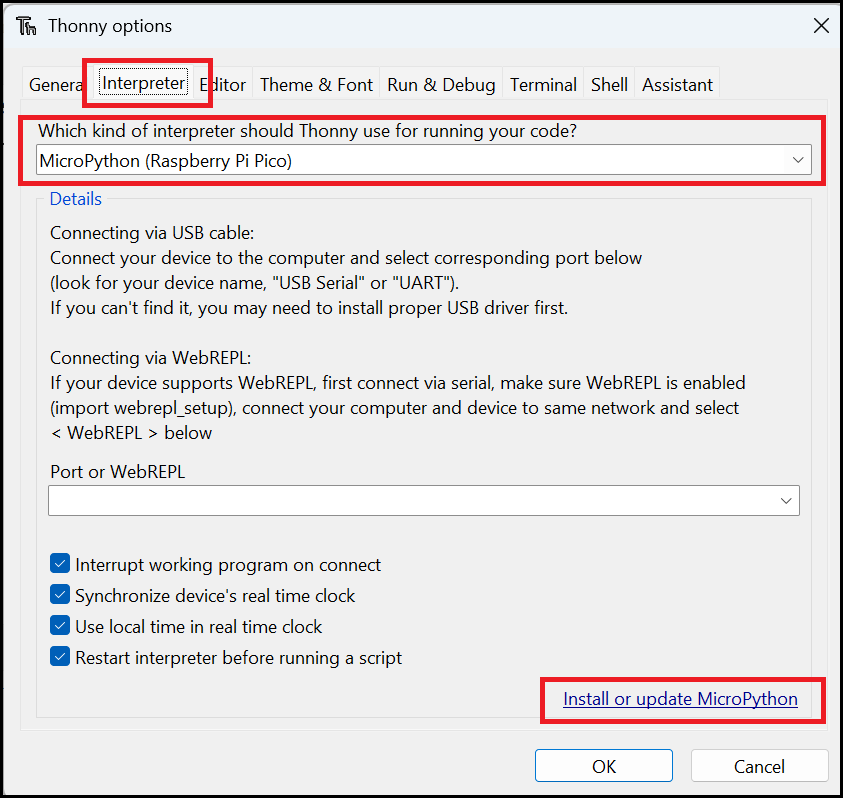Image resolution: width=843 pixels, height=798 pixels.
Task: Uncheck Interrupt working program on connect
Action: point(60,564)
